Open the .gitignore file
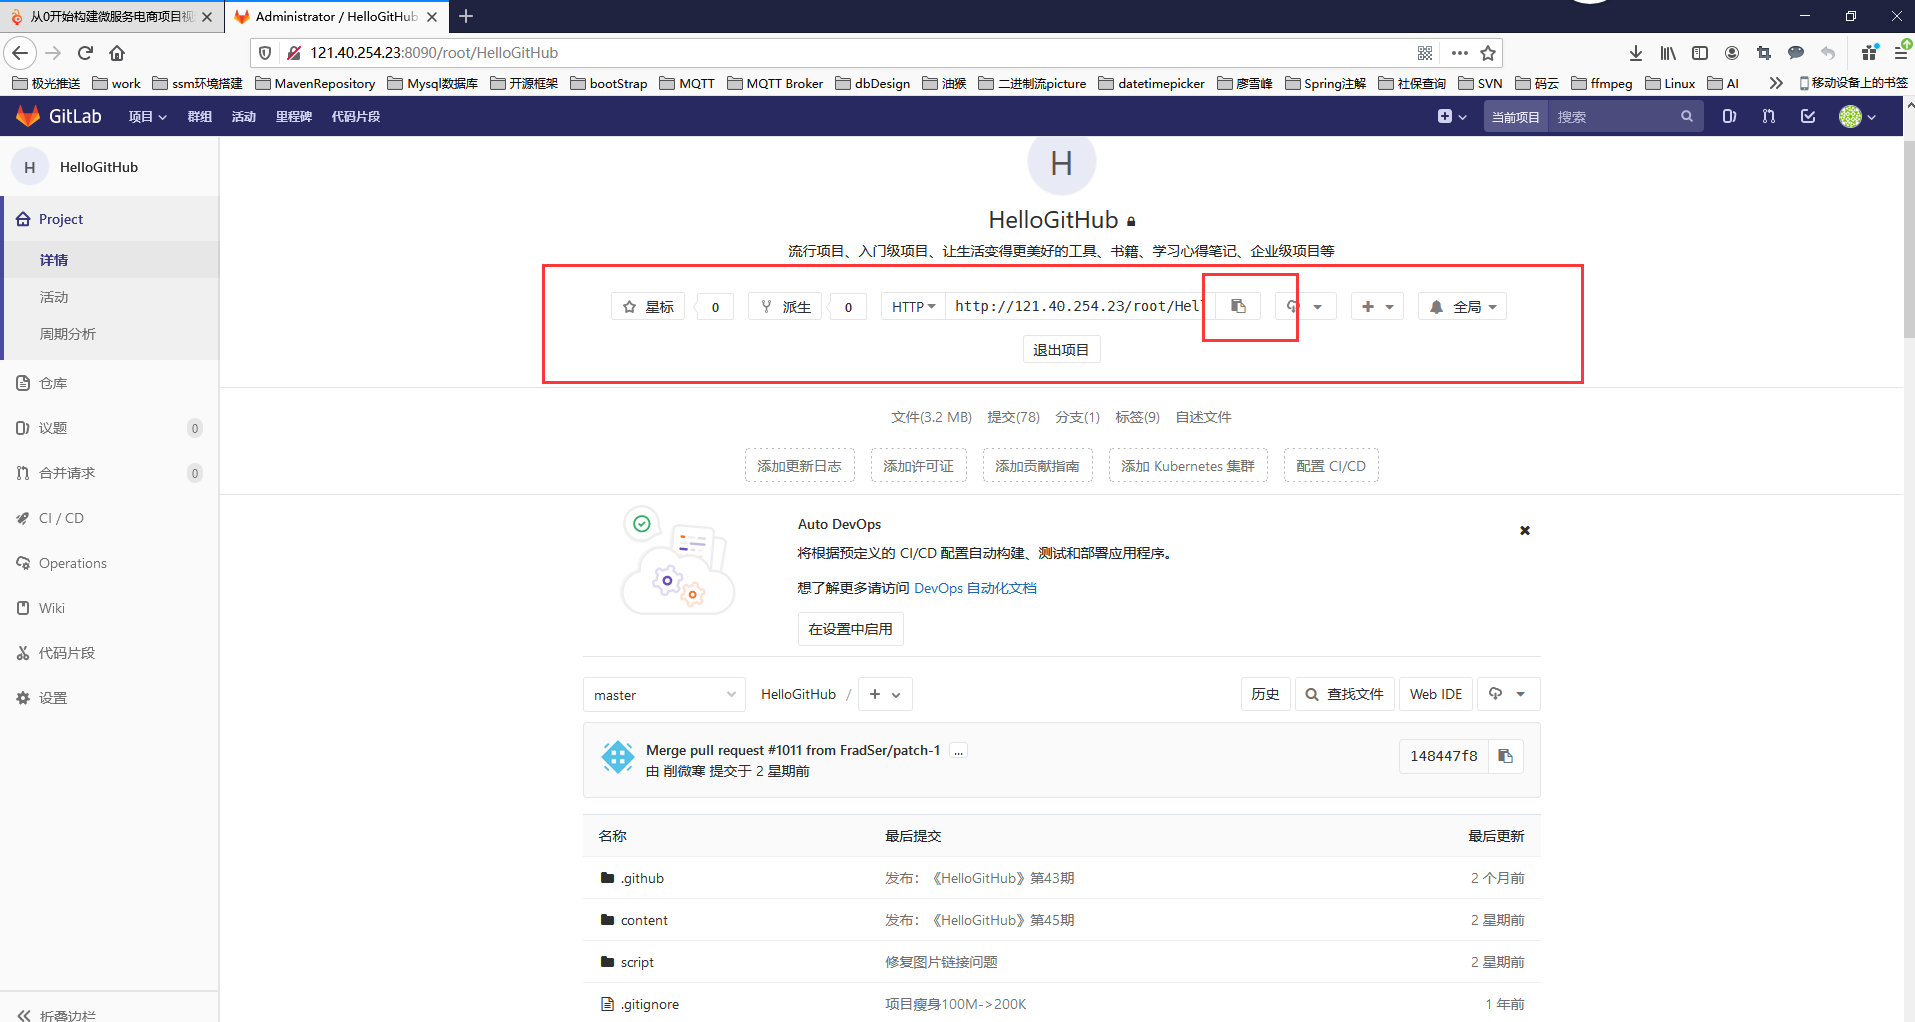Viewport: 1915px width, 1022px height. (x=650, y=1004)
